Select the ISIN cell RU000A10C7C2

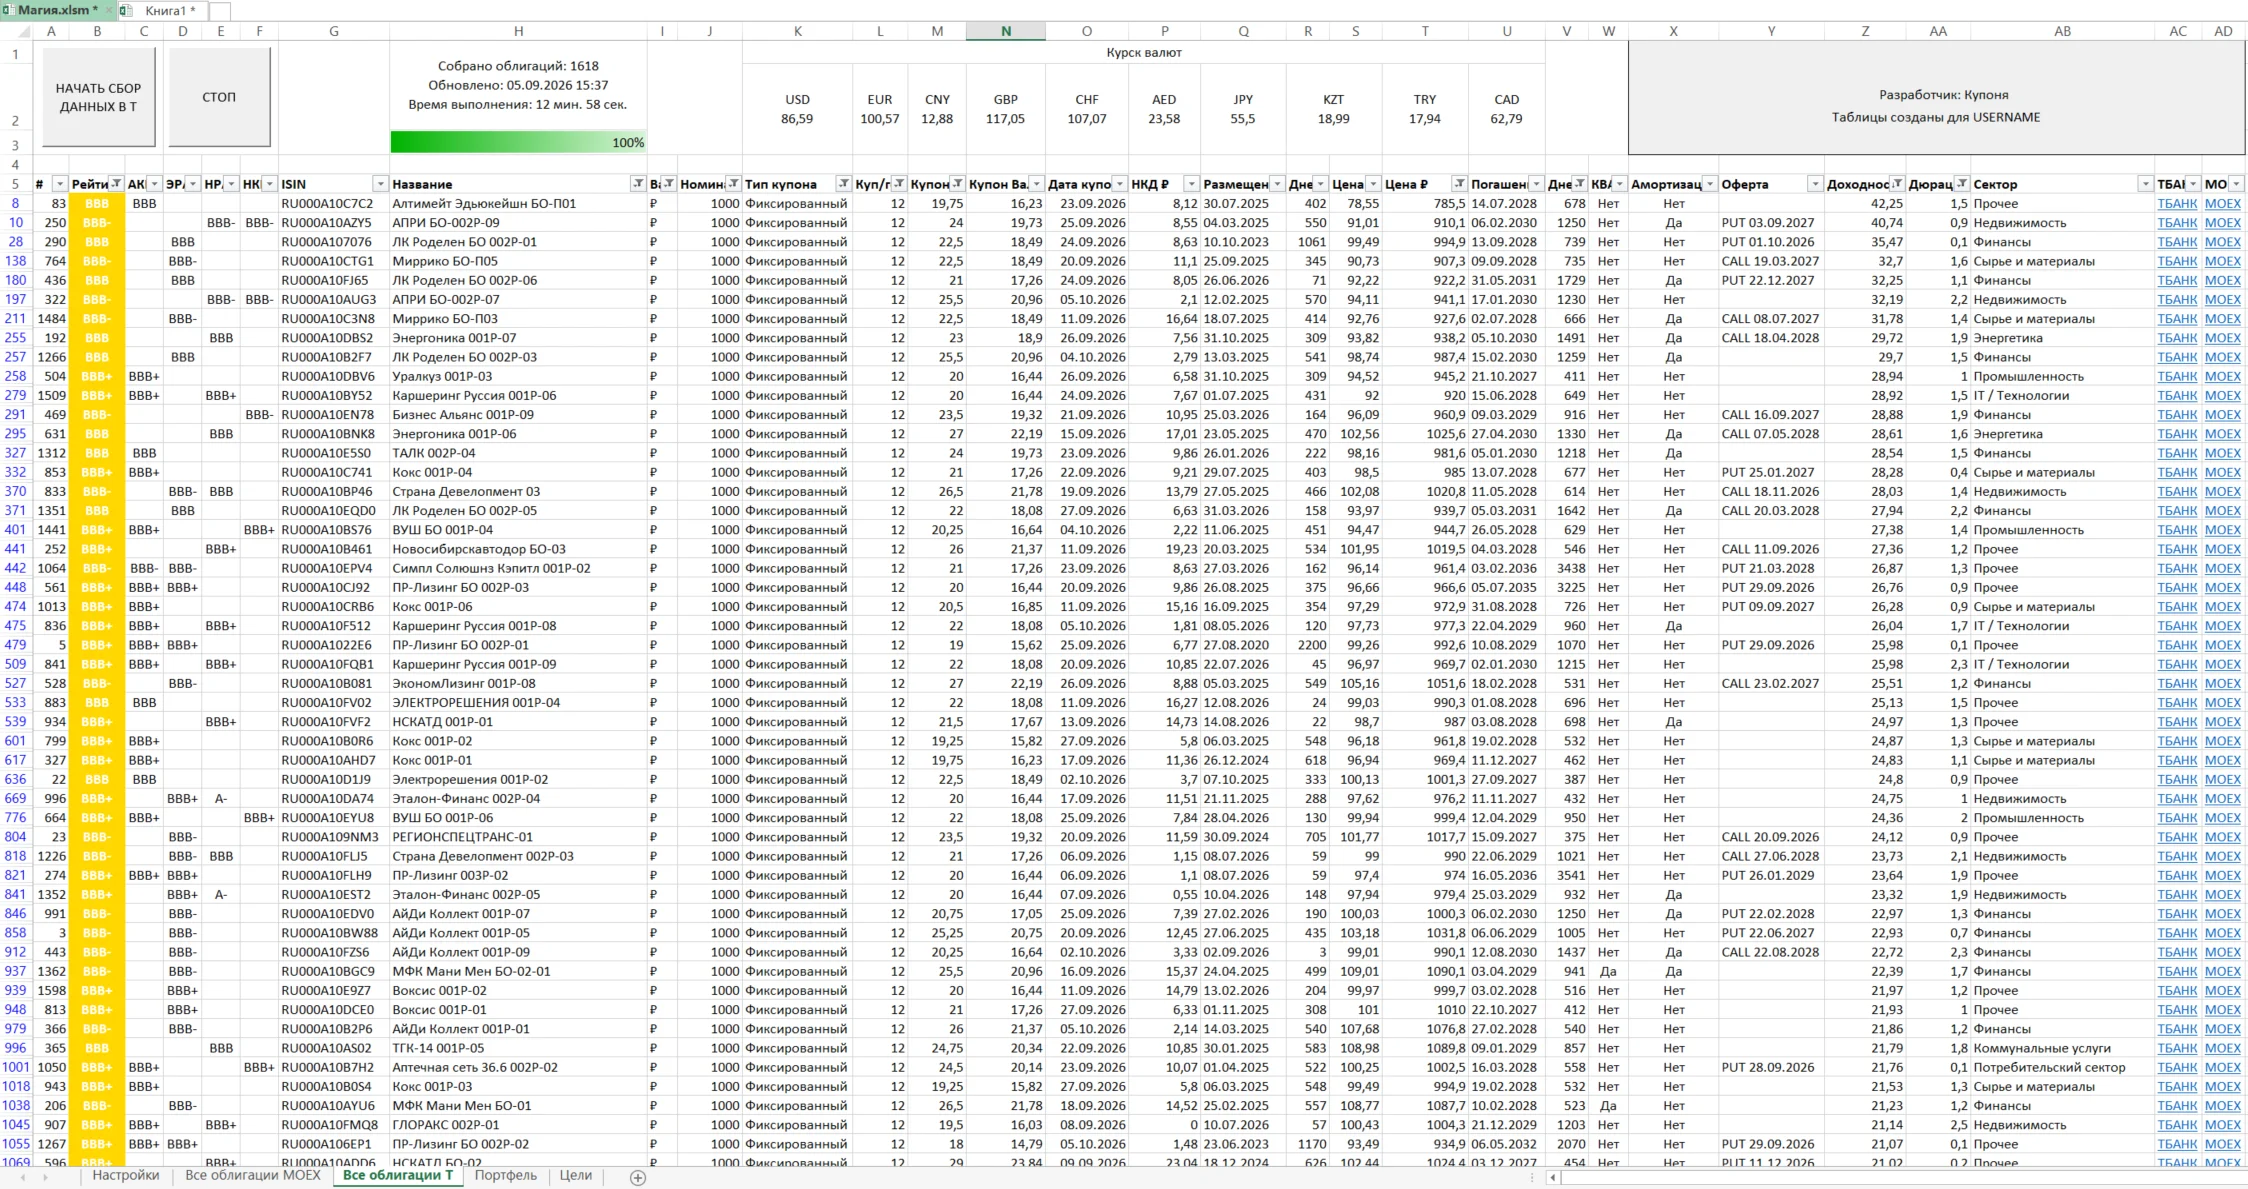tap(333, 204)
